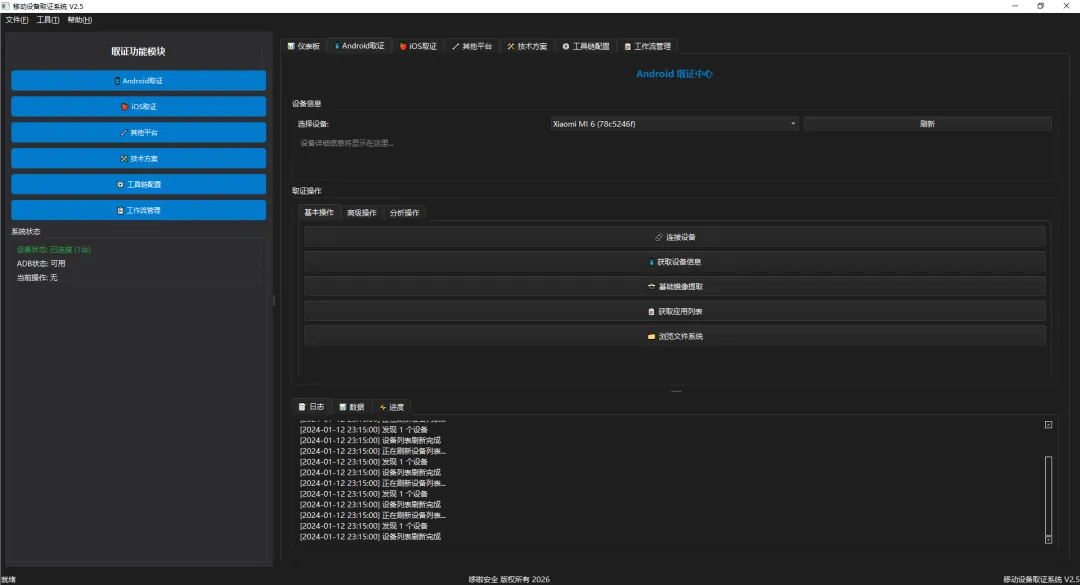Open the 工具(T) menu
1080x585 pixels.
pos(48,20)
